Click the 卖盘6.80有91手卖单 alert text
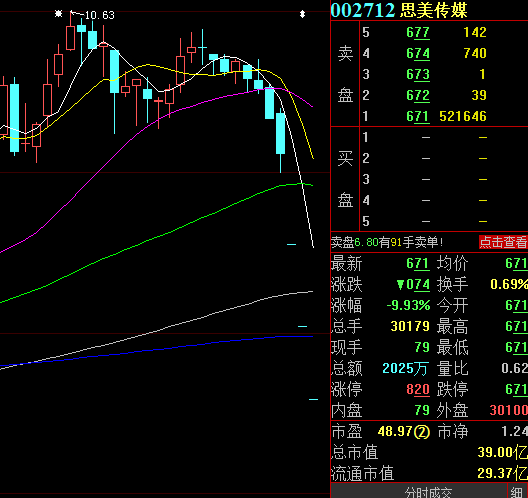 tap(387, 242)
